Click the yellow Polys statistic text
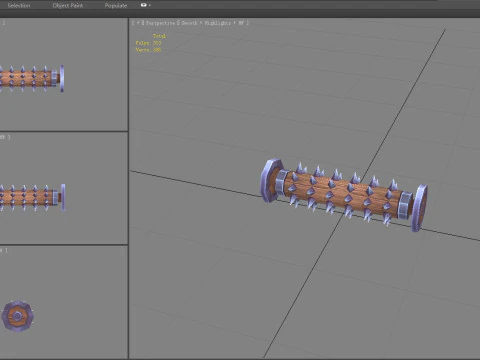This screenshot has width=480, height=360. (x=148, y=43)
